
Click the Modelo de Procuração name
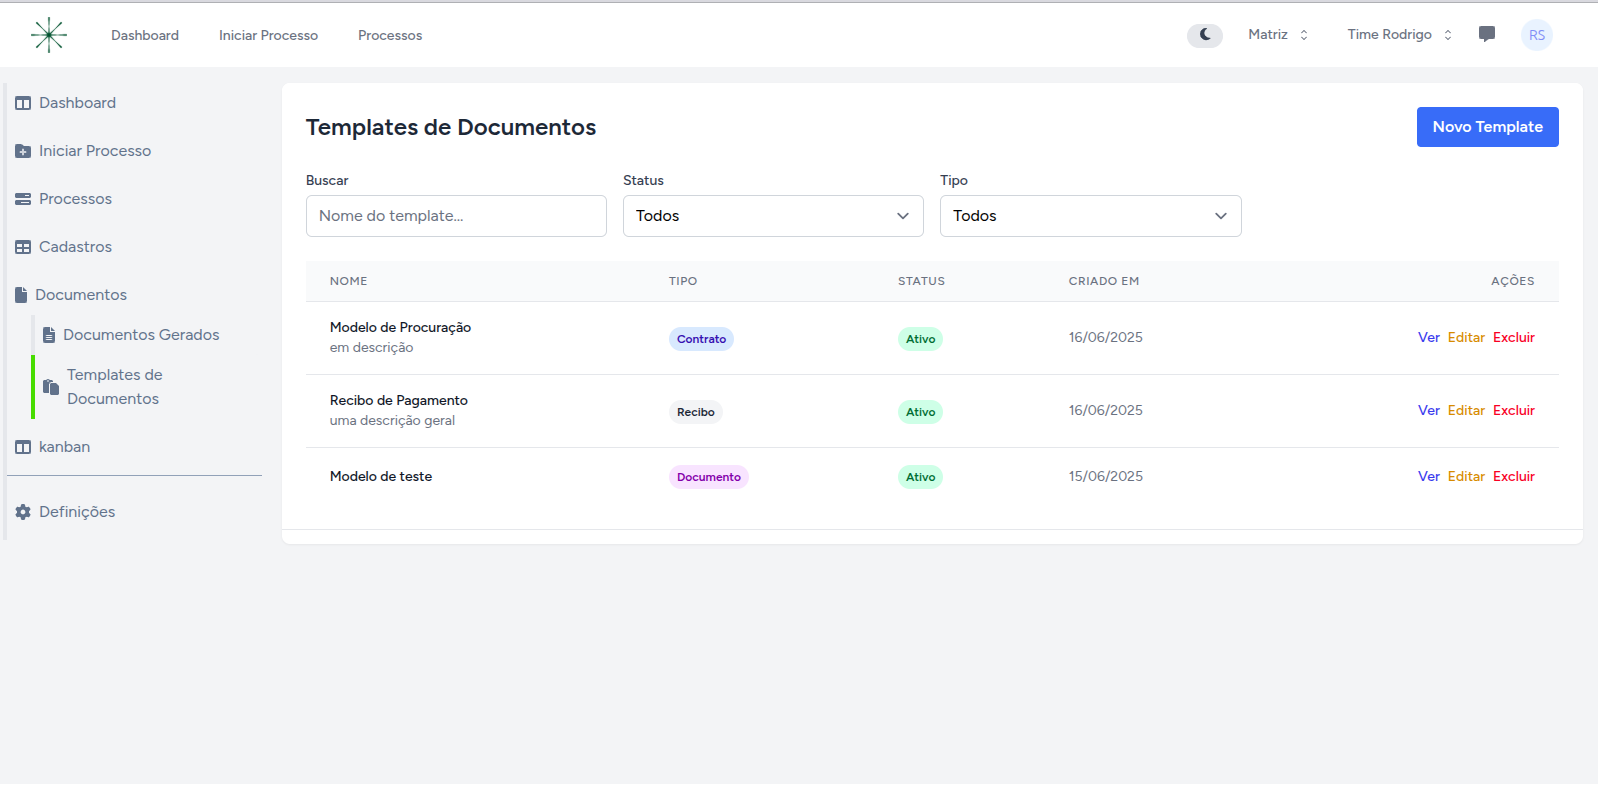coord(400,327)
